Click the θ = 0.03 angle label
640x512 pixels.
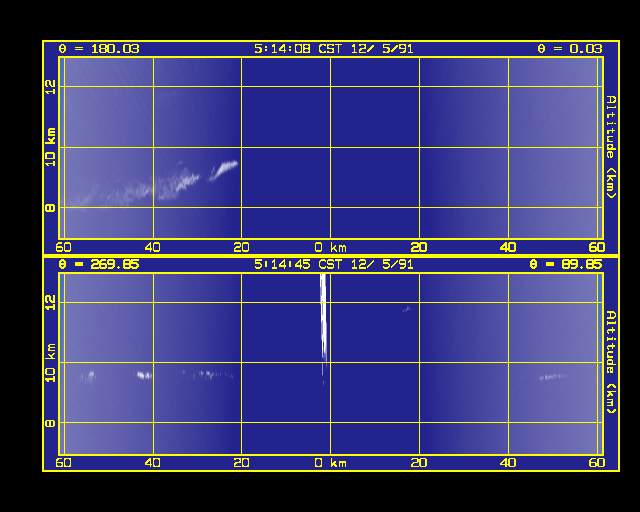569,49
